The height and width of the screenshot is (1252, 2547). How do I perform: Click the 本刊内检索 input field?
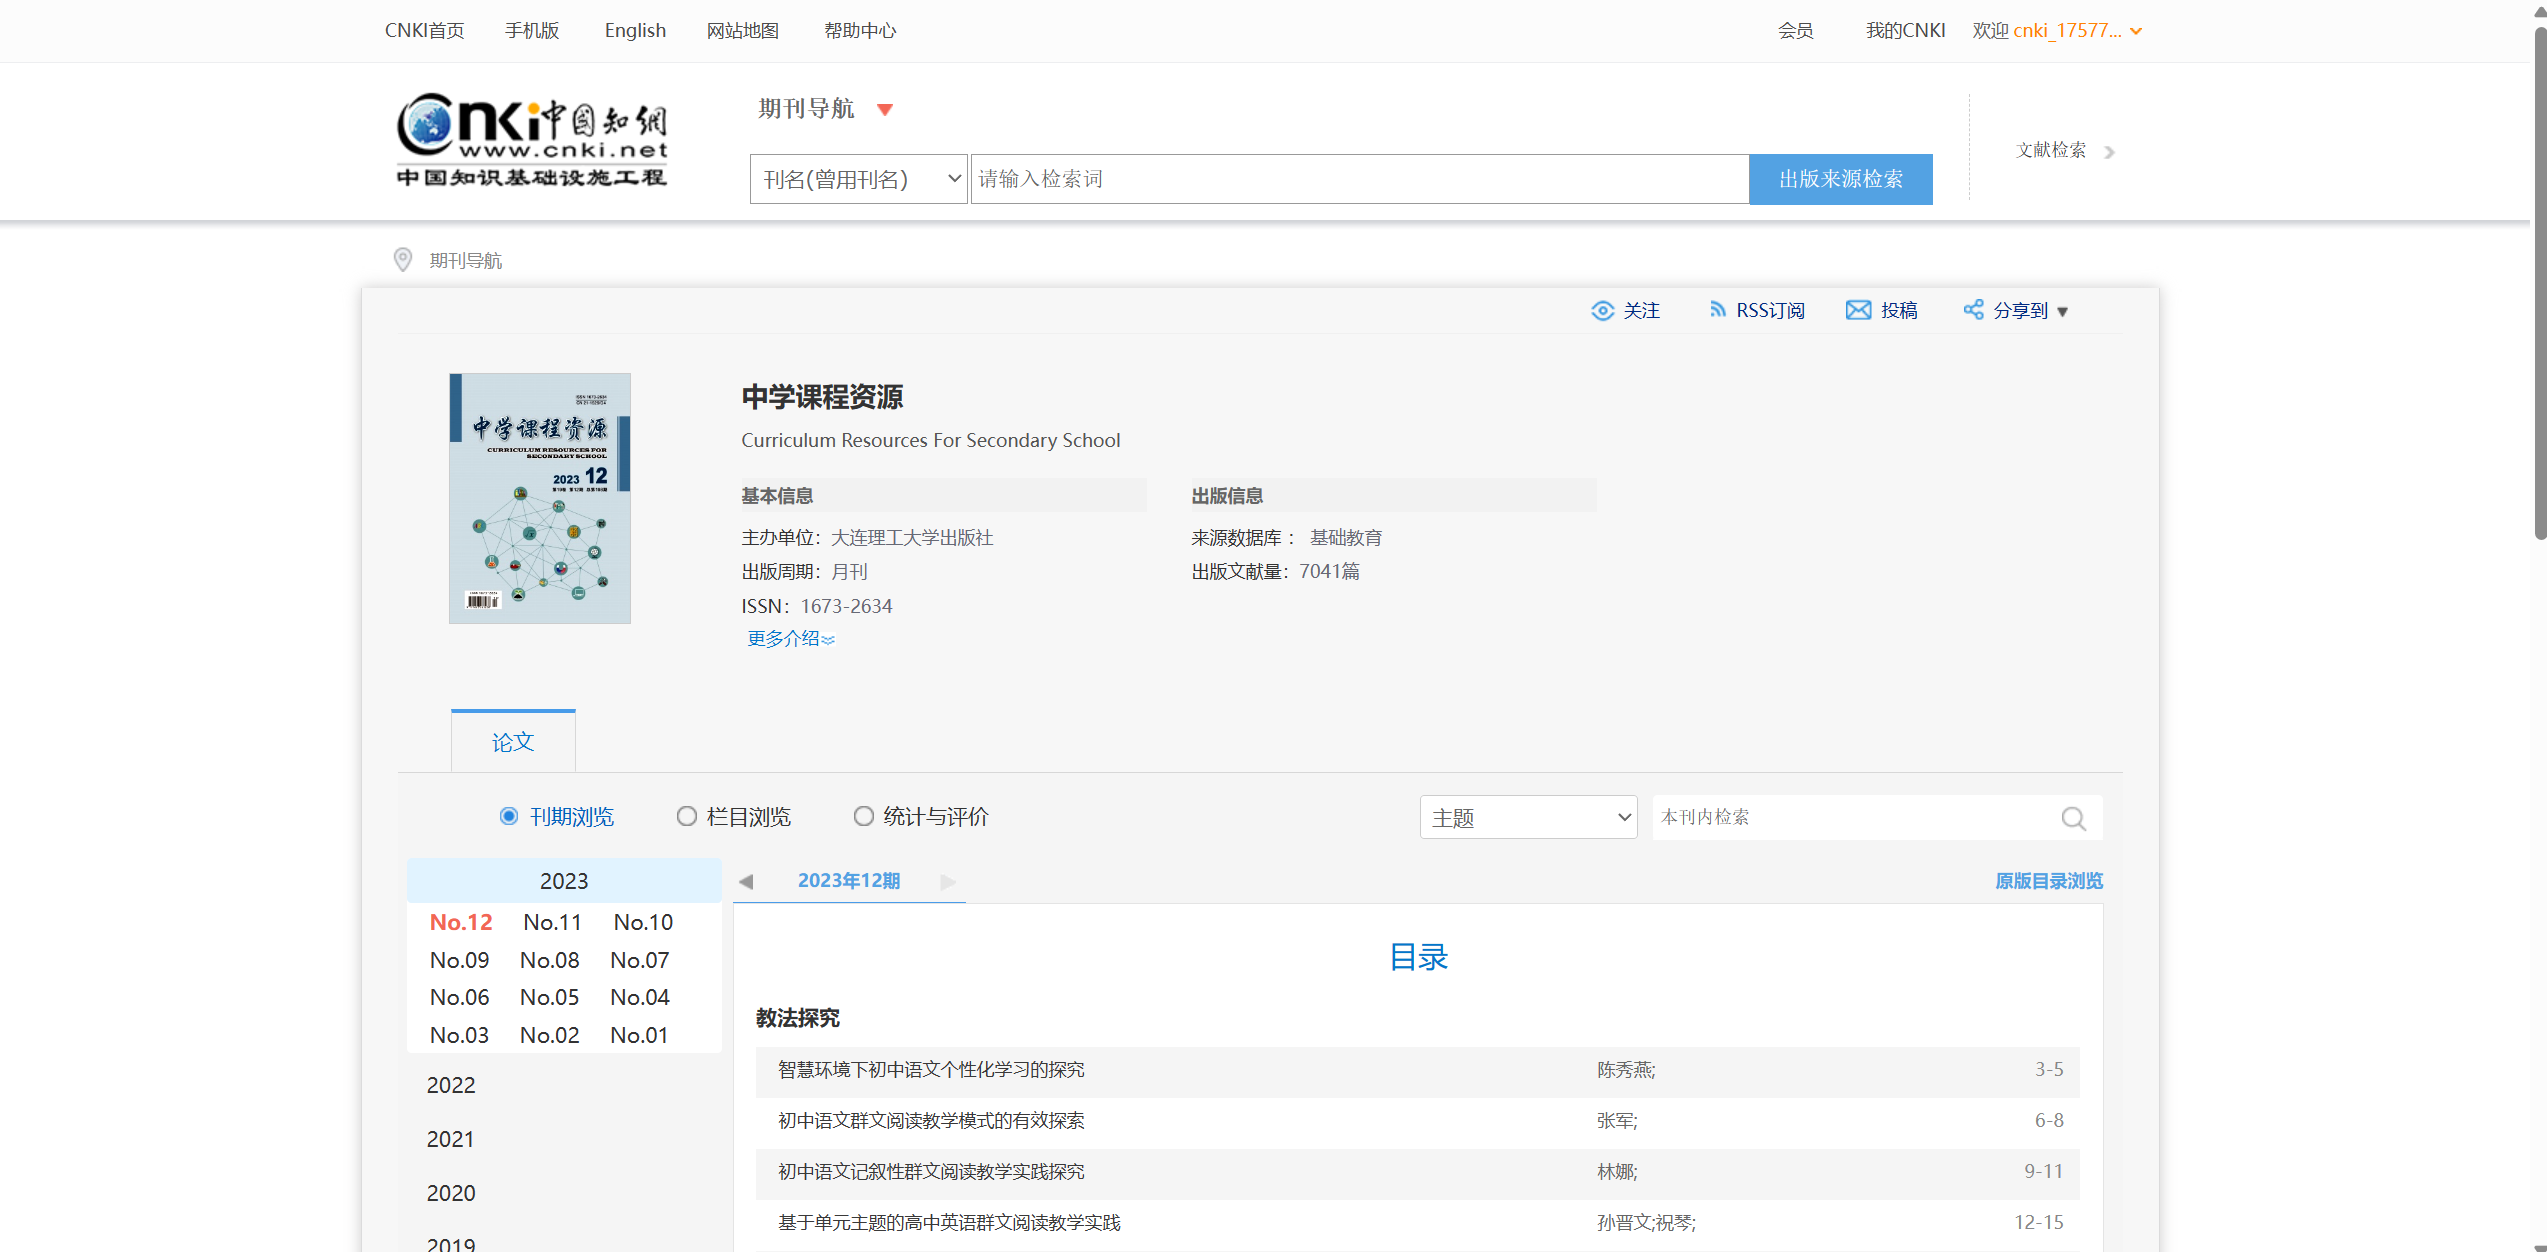click(x=1855, y=818)
